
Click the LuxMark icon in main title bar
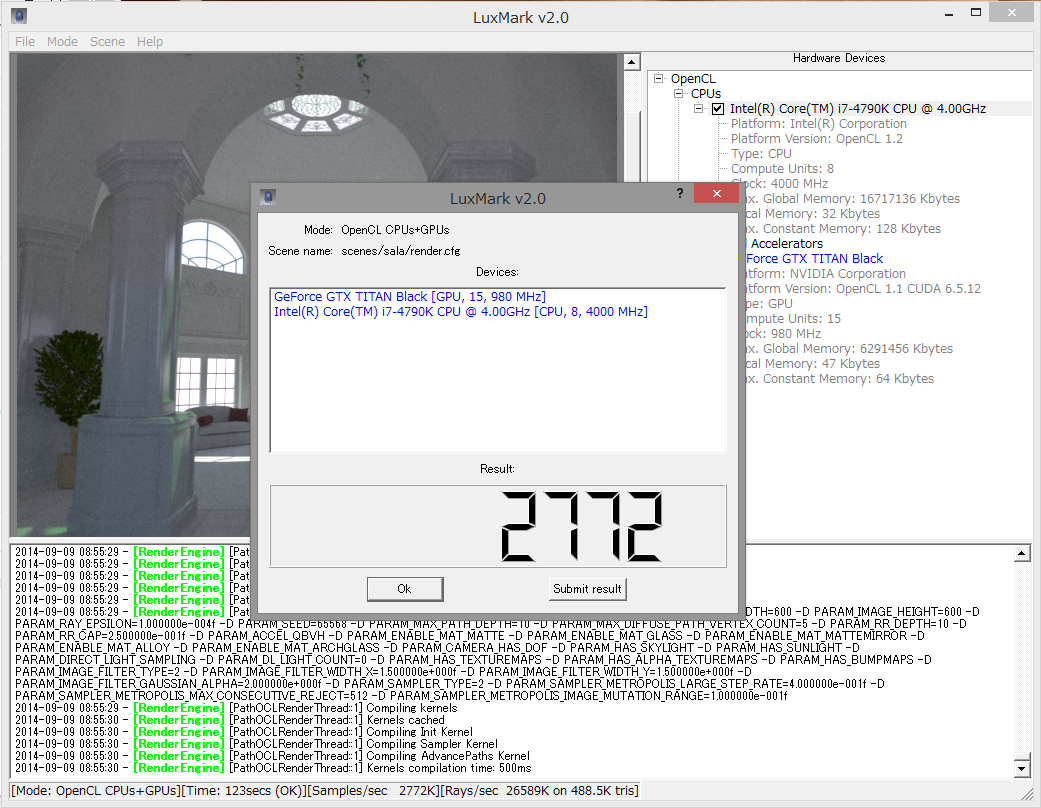click(19, 15)
